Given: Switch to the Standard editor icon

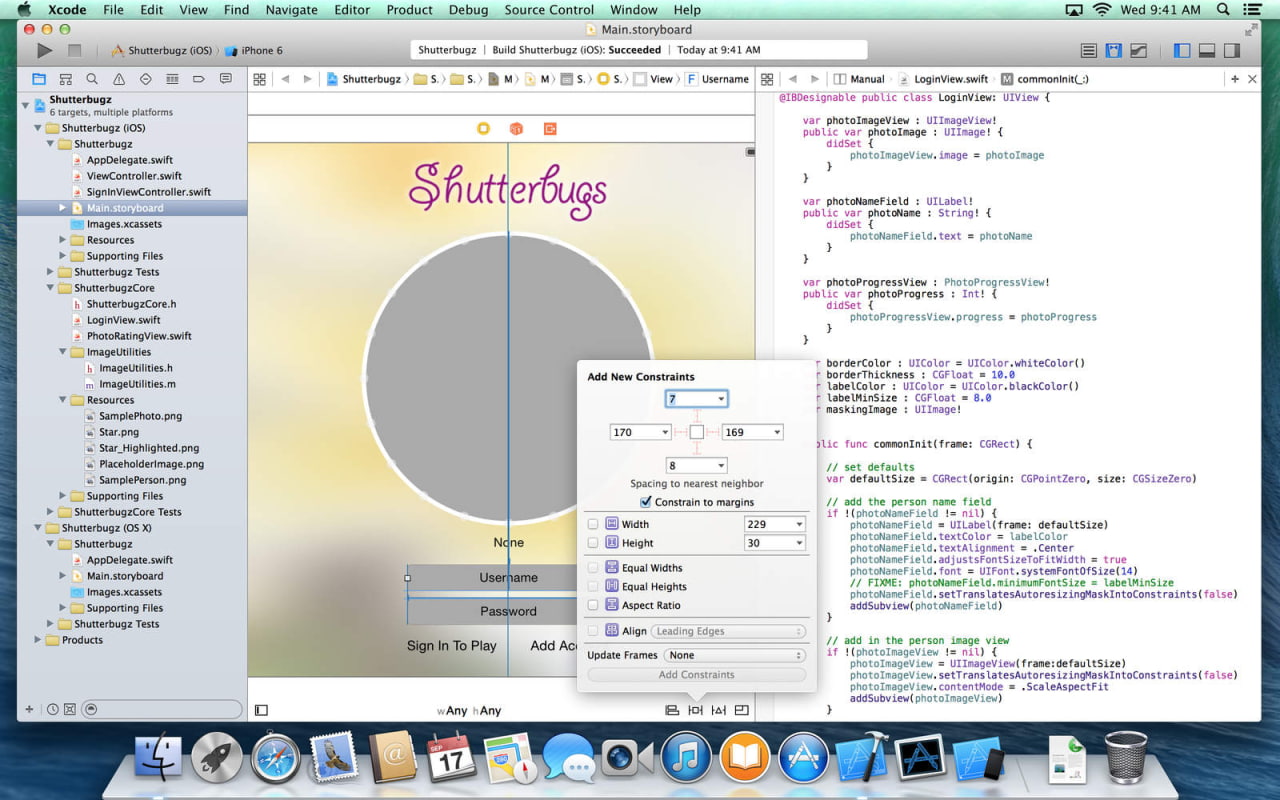Looking at the screenshot, I should (x=1089, y=50).
